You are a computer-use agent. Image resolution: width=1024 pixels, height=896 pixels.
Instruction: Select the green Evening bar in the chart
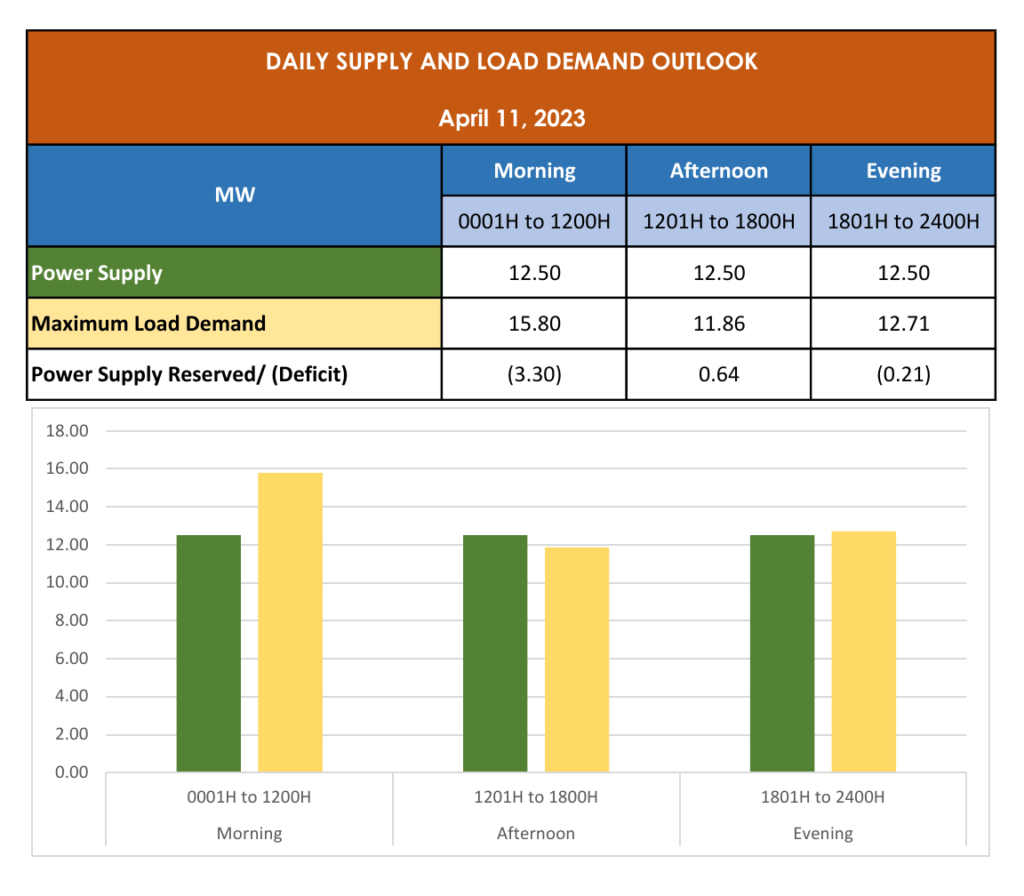coord(782,654)
